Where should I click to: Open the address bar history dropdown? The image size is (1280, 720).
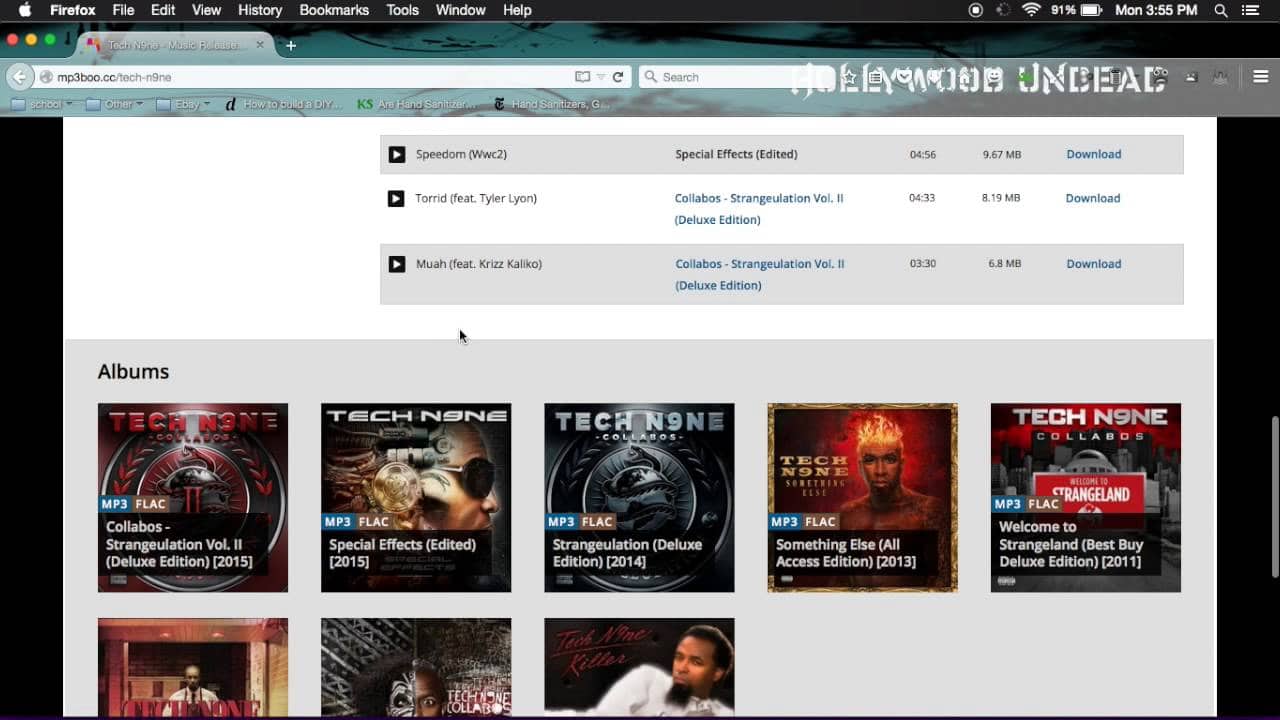(601, 77)
